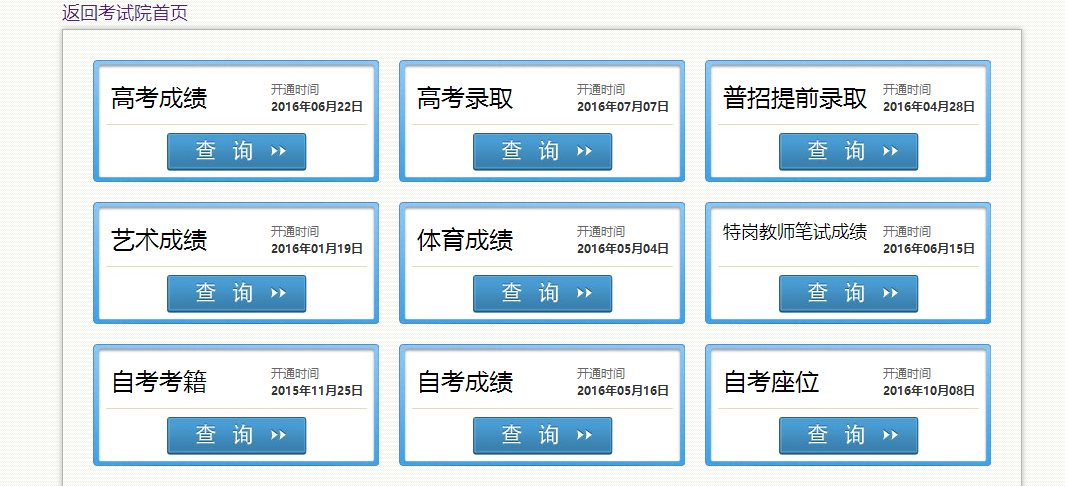Select the 体育成绩 card title
Viewport: 1065px width, 486px height.
coord(465,240)
